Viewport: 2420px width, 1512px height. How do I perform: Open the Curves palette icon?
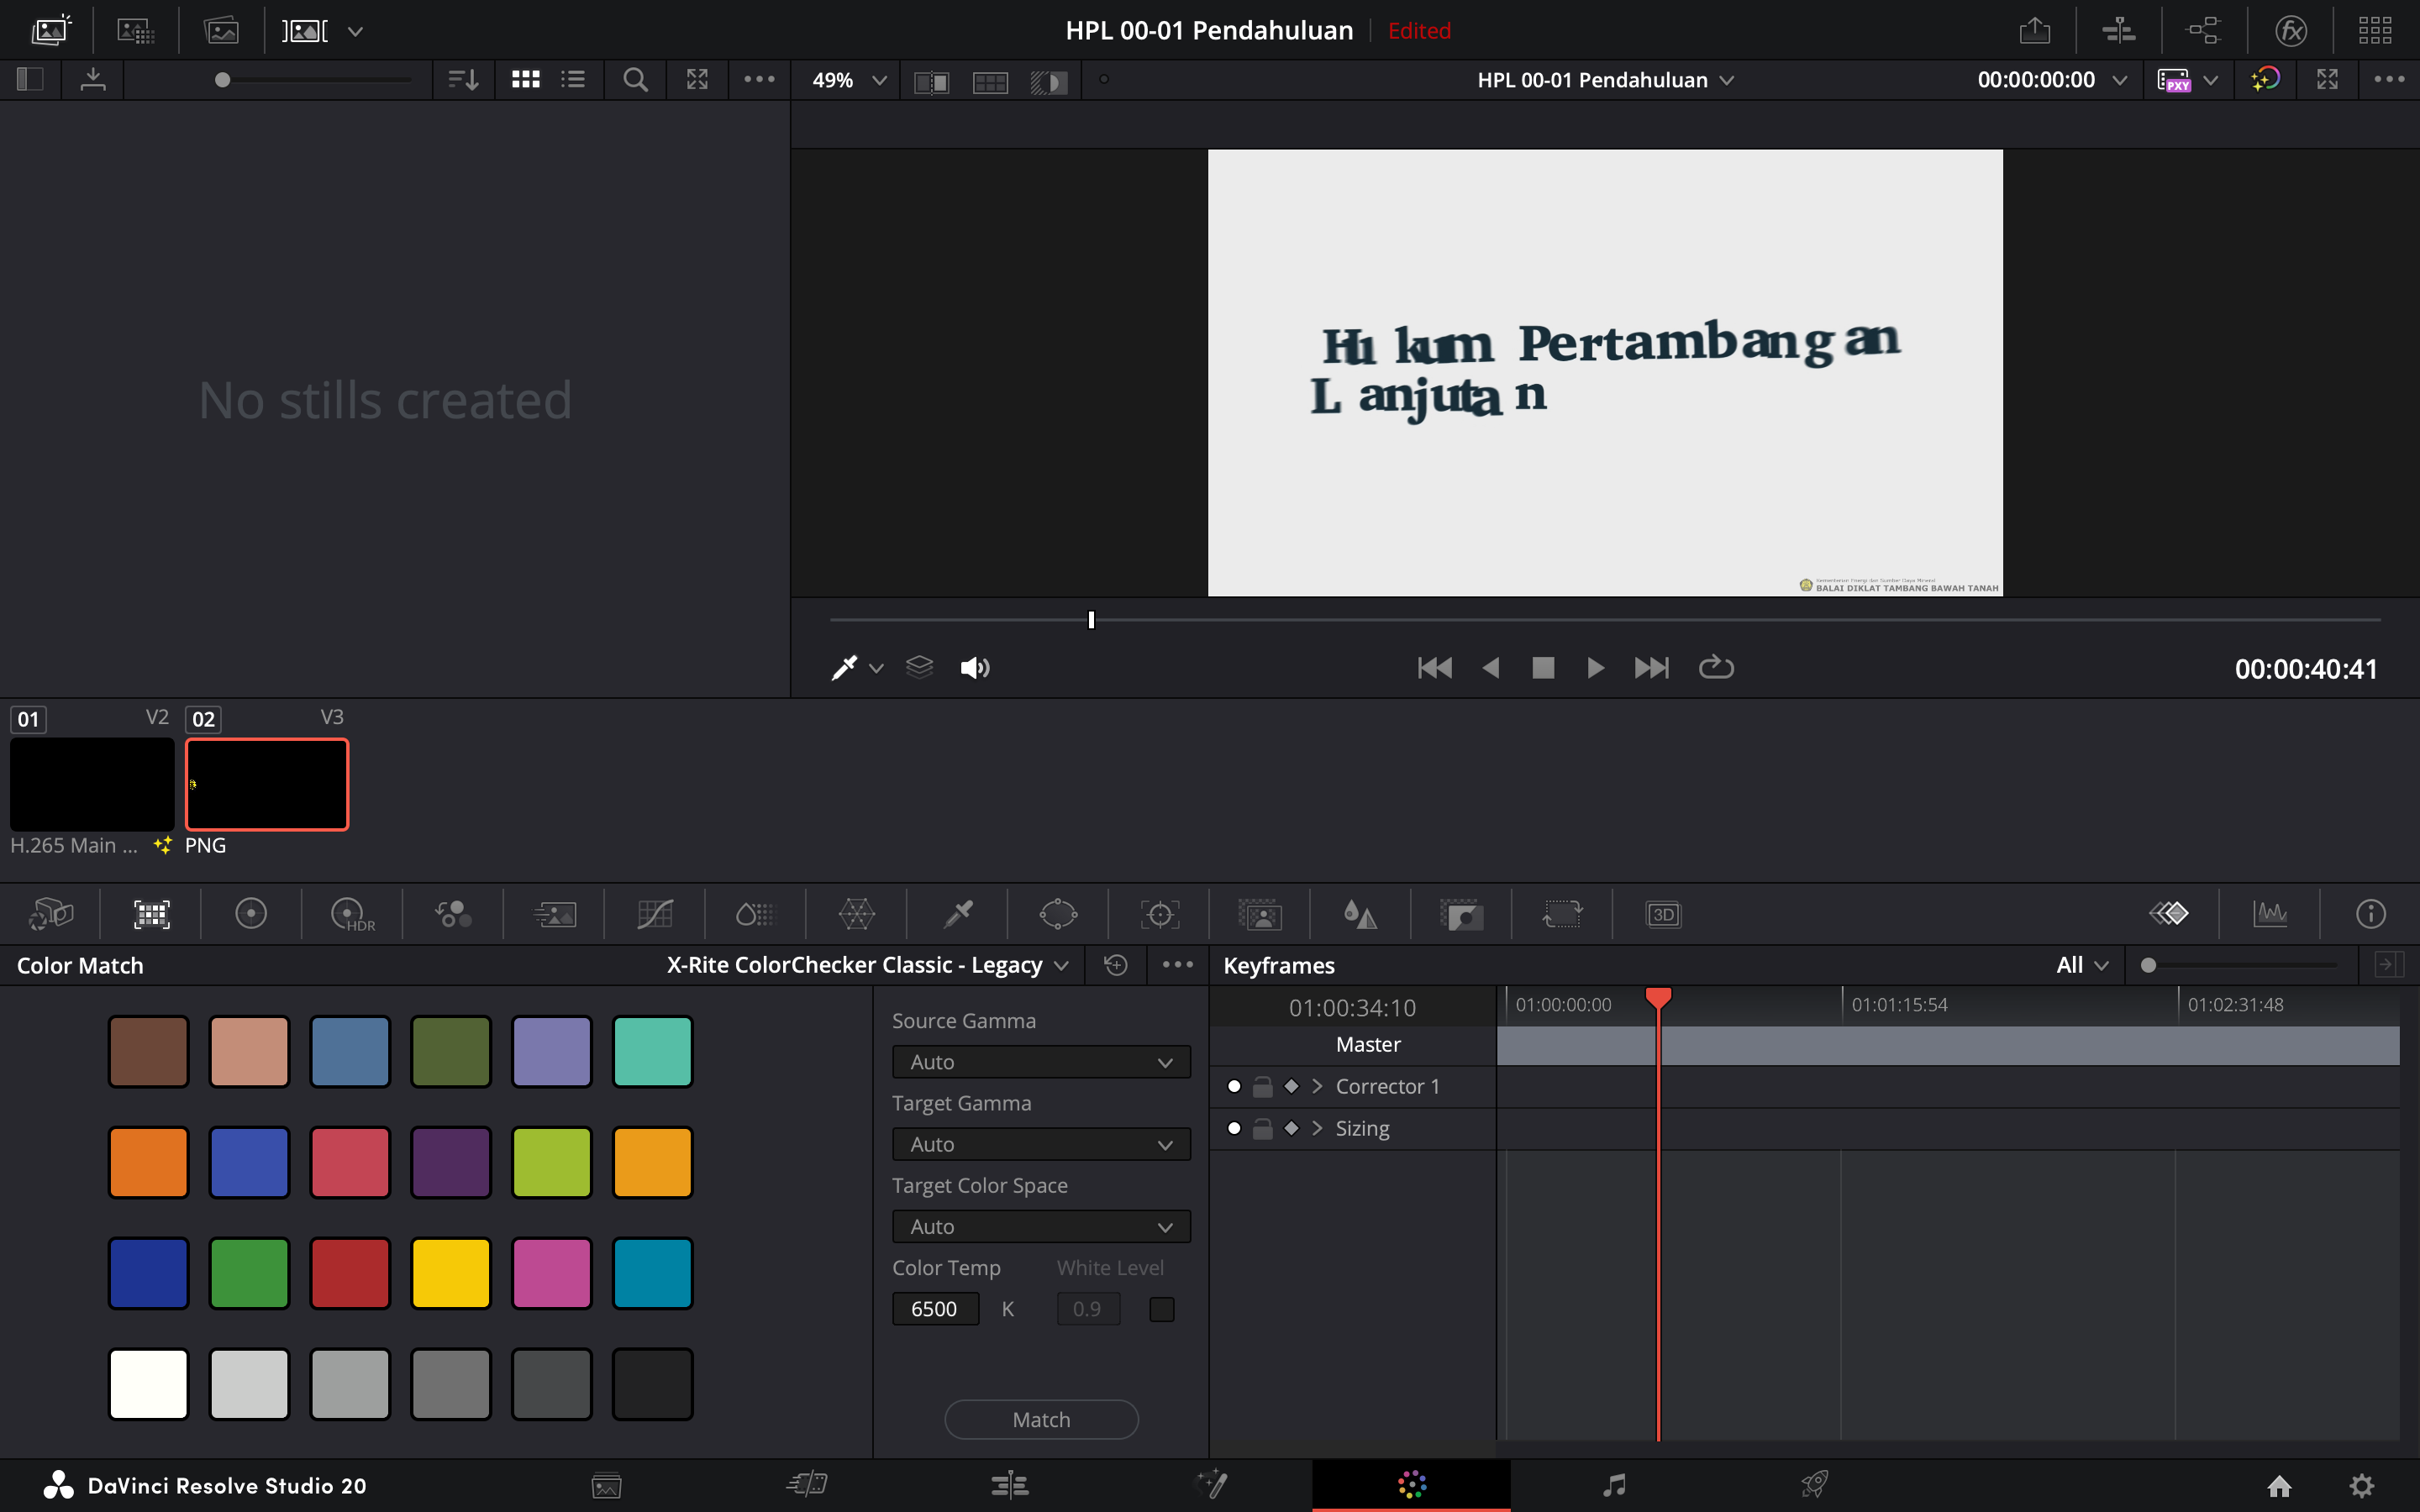click(655, 914)
